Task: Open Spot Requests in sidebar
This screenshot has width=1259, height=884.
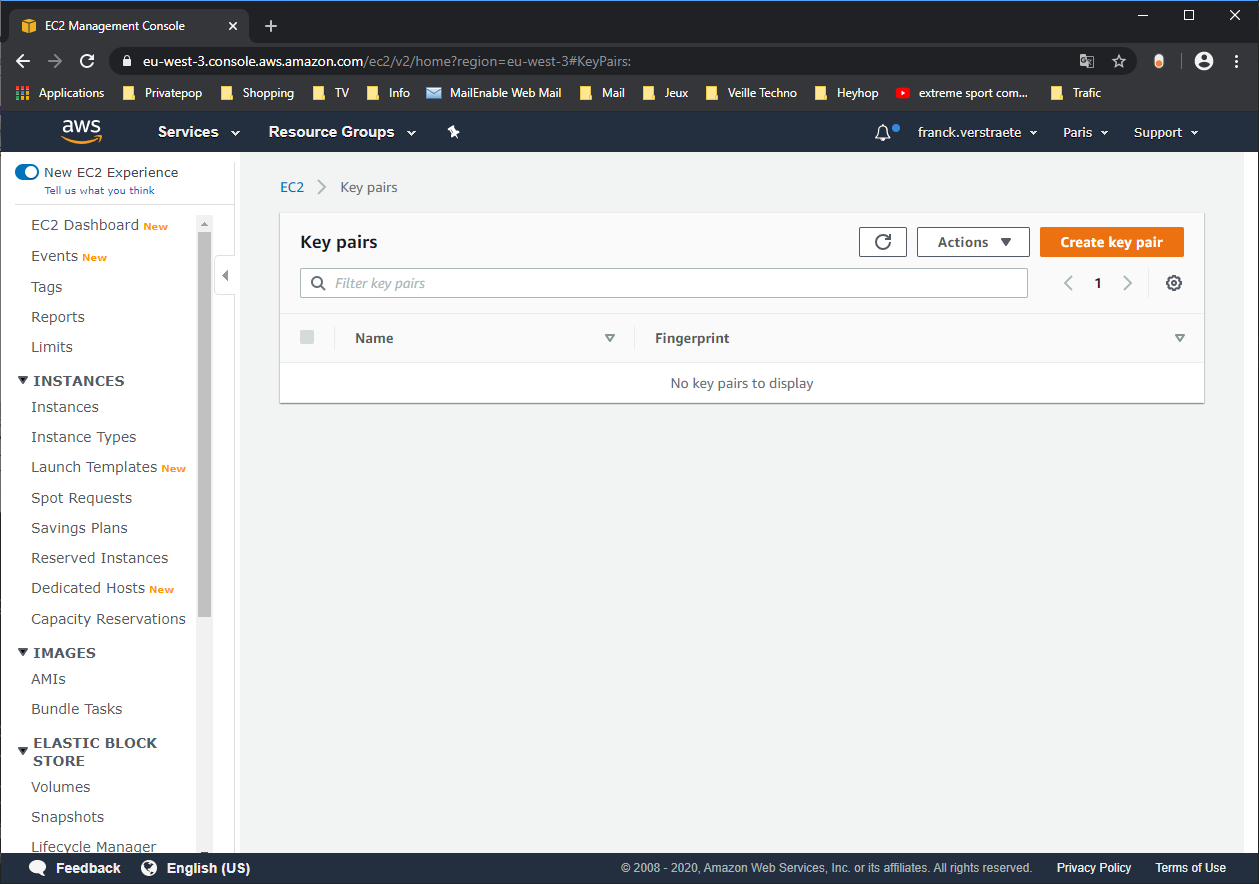Action: click(x=81, y=498)
